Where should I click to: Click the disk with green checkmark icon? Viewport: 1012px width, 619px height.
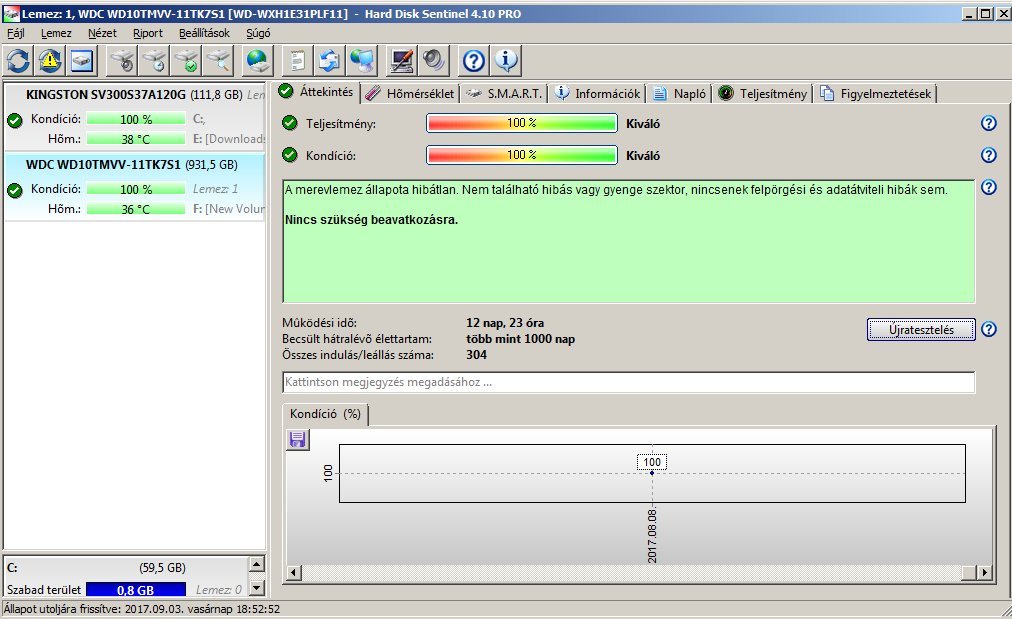click(187, 61)
